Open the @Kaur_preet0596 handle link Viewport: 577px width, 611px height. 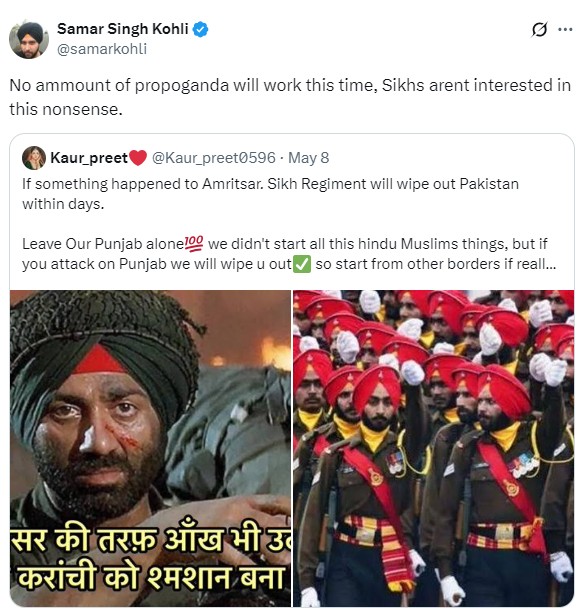pyautogui.click(x=214, y=158)
